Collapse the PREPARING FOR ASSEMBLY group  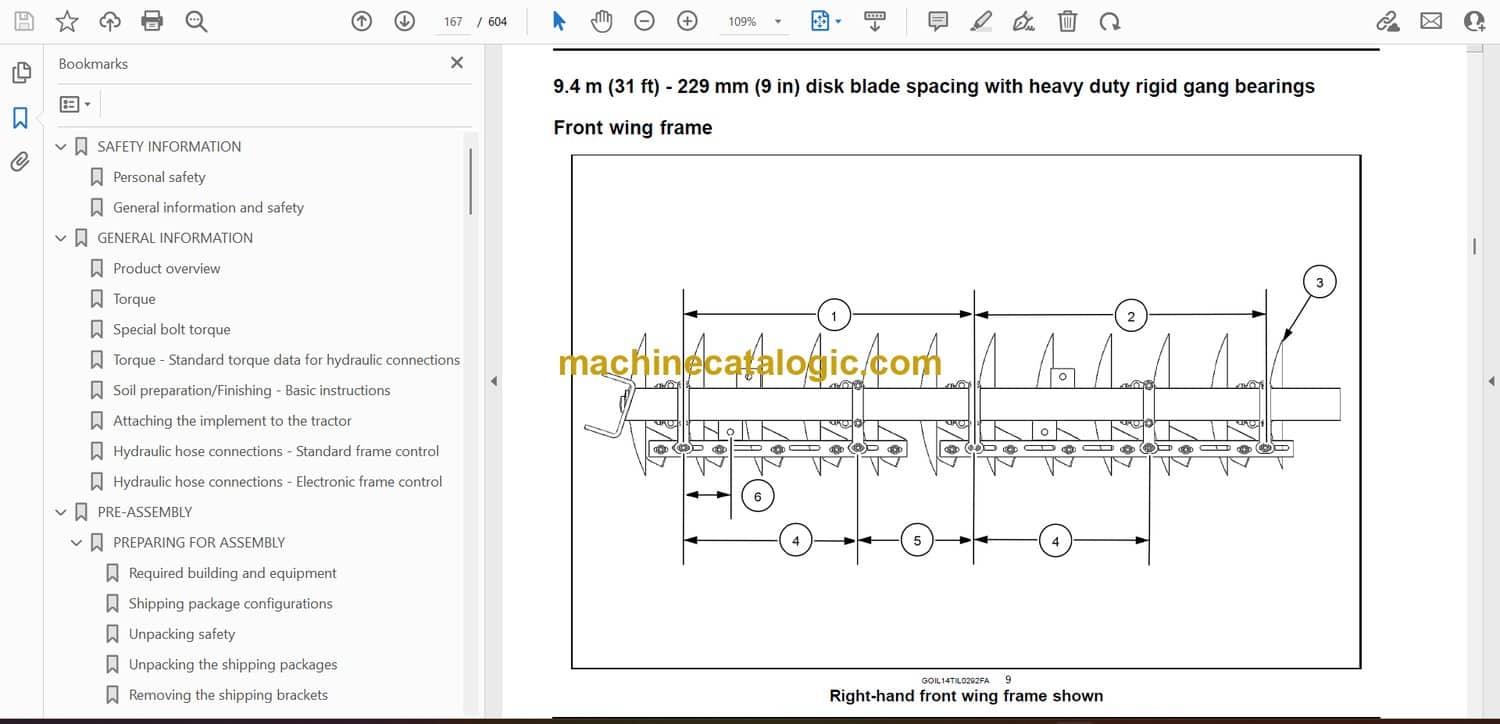coord(77,543)
